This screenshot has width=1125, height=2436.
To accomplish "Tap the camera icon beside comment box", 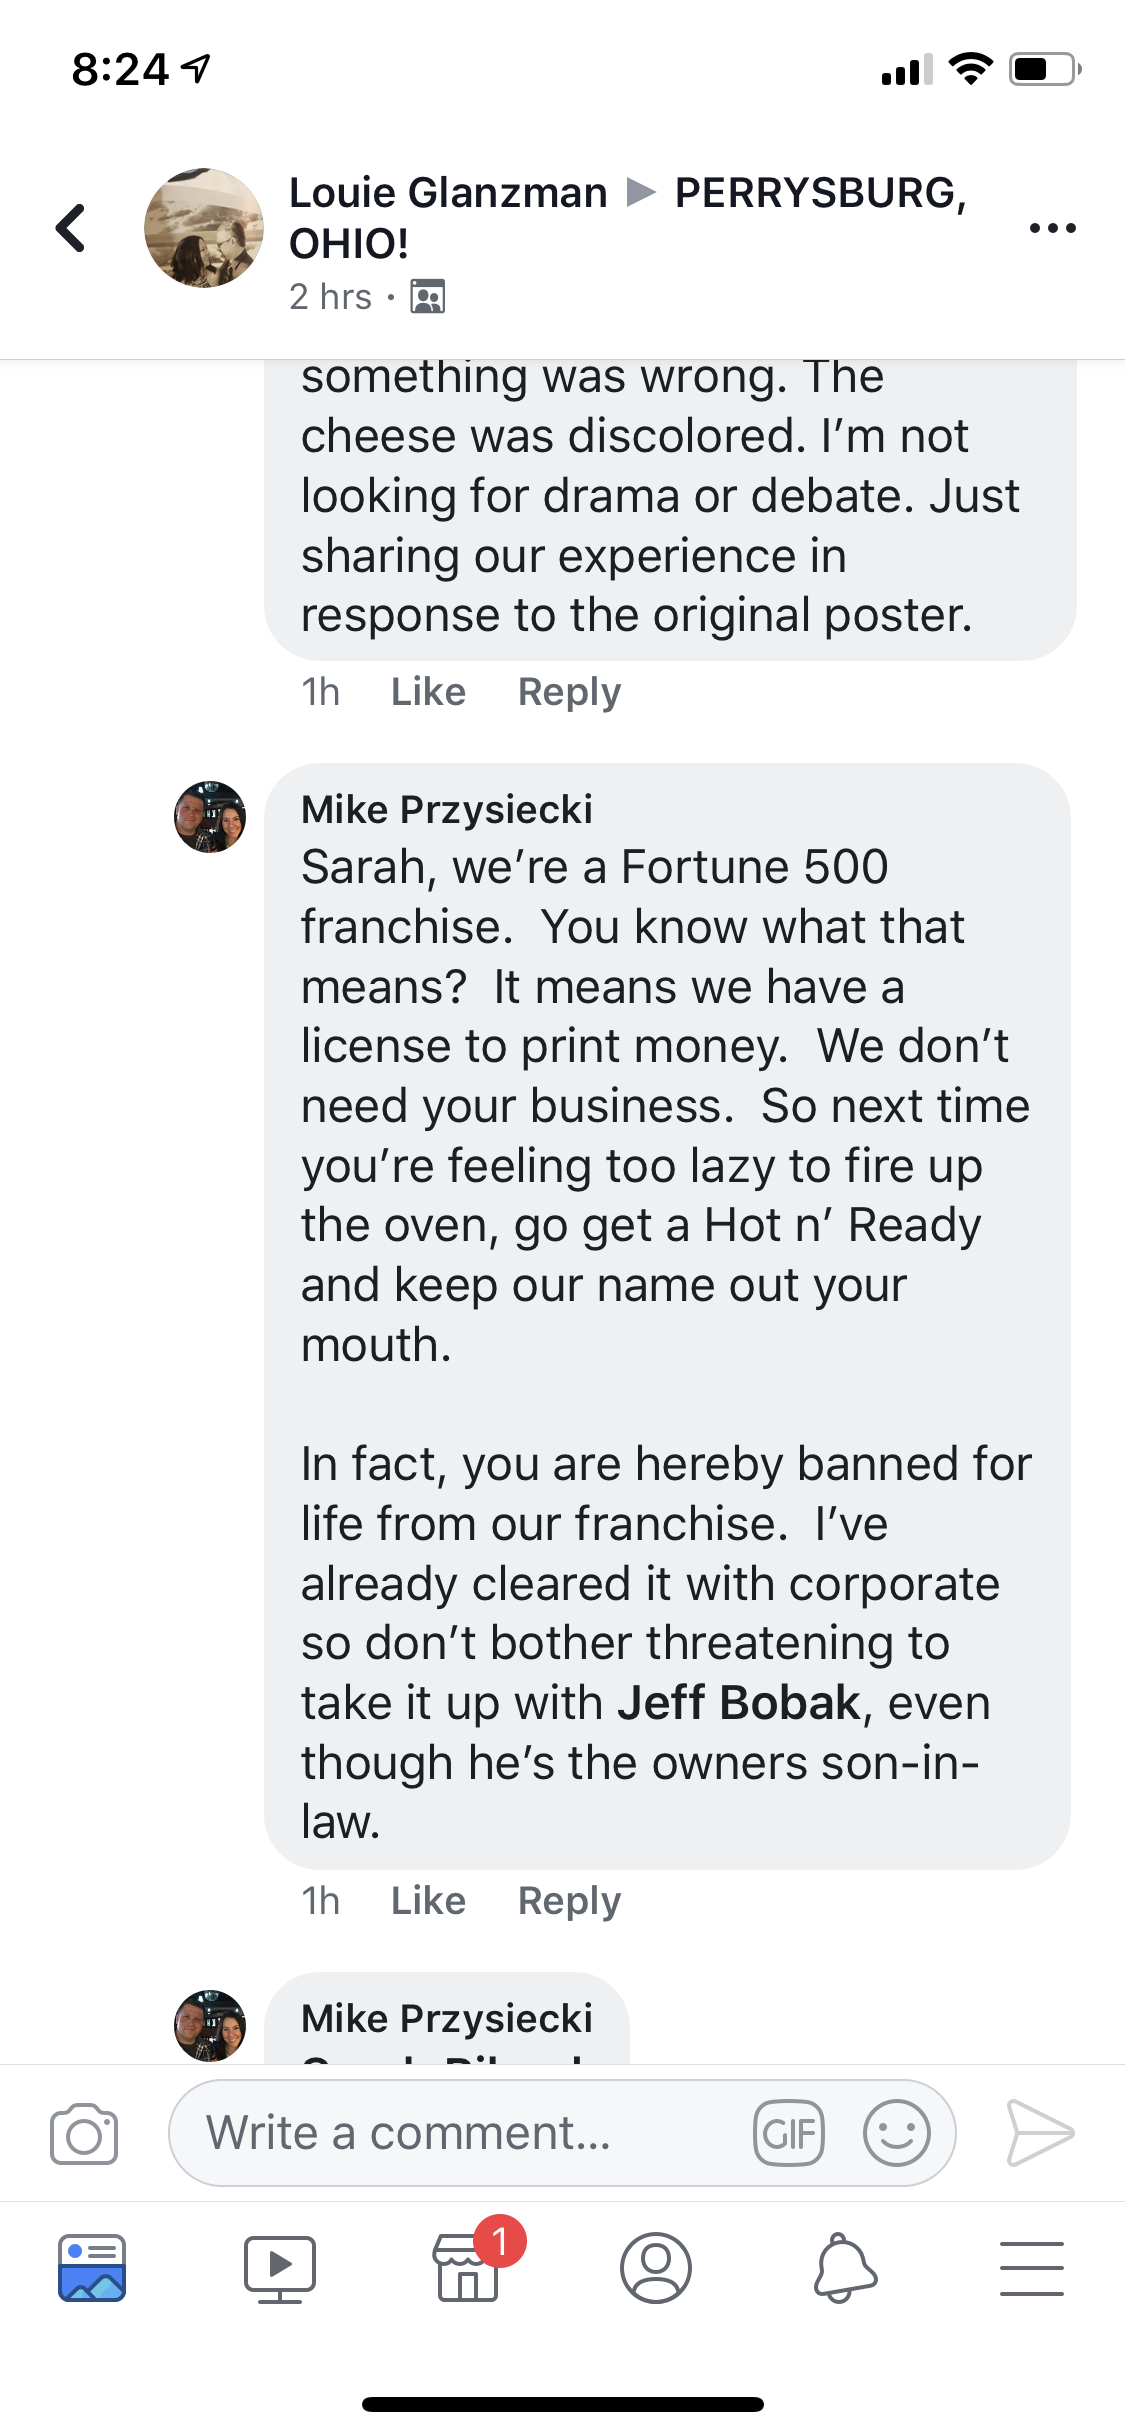I will [84, 2134].
